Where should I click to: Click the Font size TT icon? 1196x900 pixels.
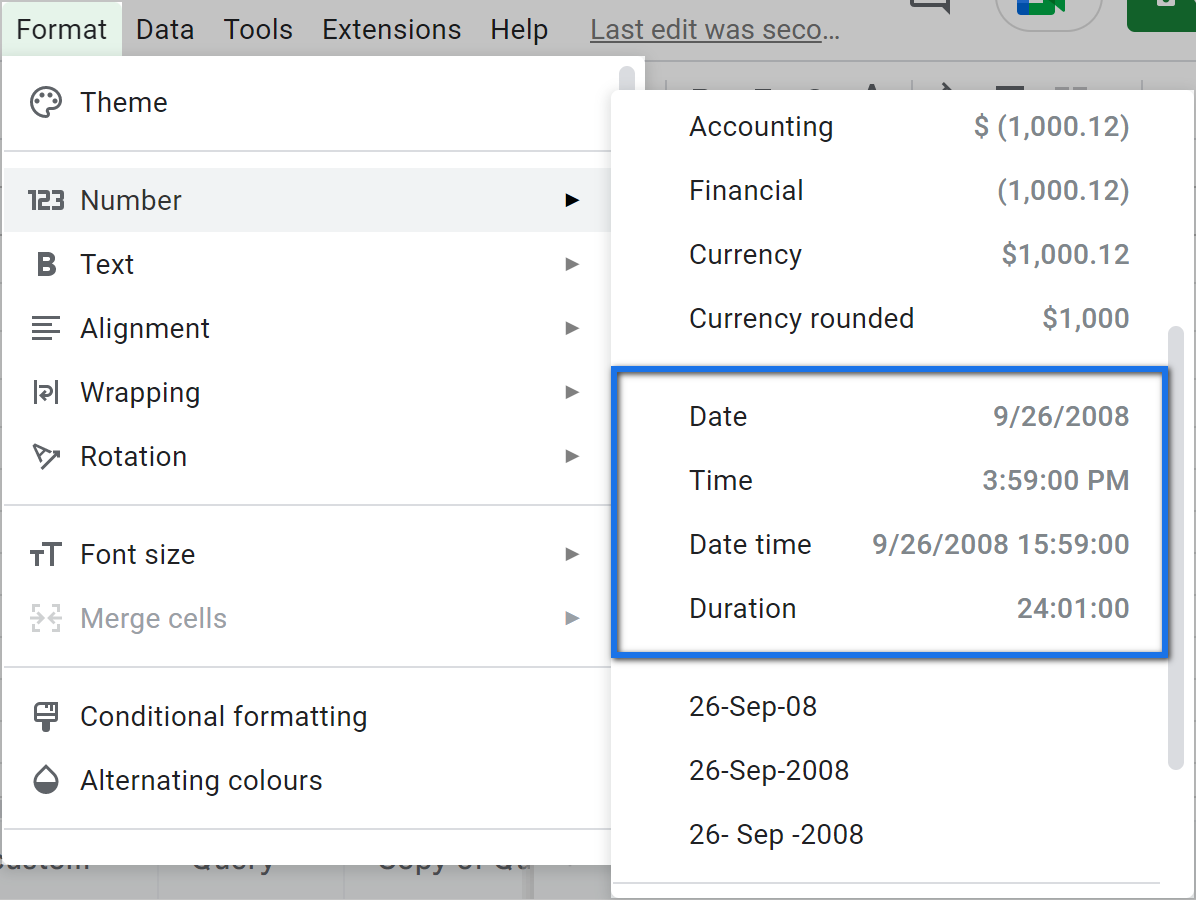46,554
